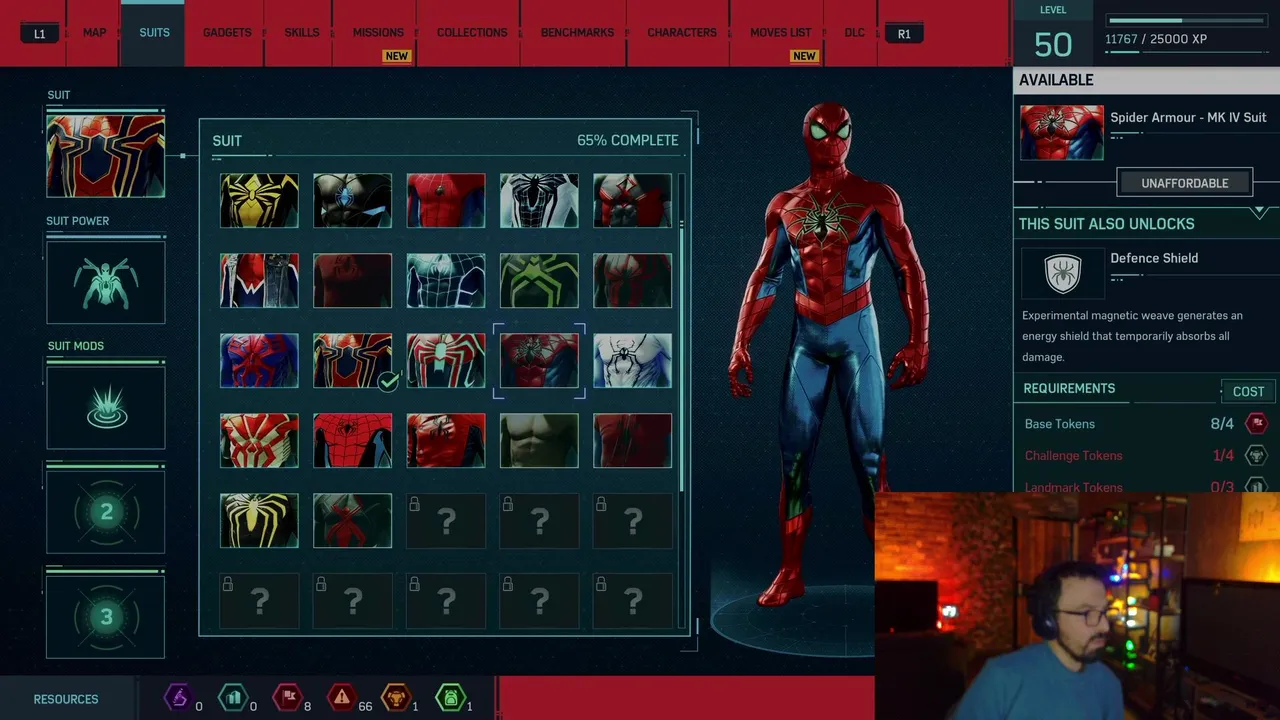Click the RESOURCES label at the bottom
The height and width of the screenshot is (720, 1280).
tap(66, 699)
